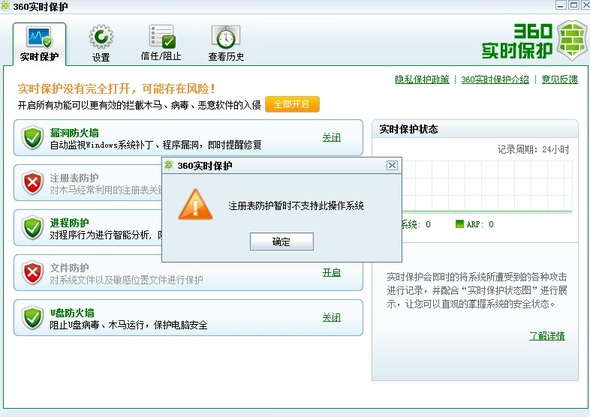Click the dialog message 注册表防护暂时不支持此操作系统
Screen dimensions: 590x417
click(296, 206)
